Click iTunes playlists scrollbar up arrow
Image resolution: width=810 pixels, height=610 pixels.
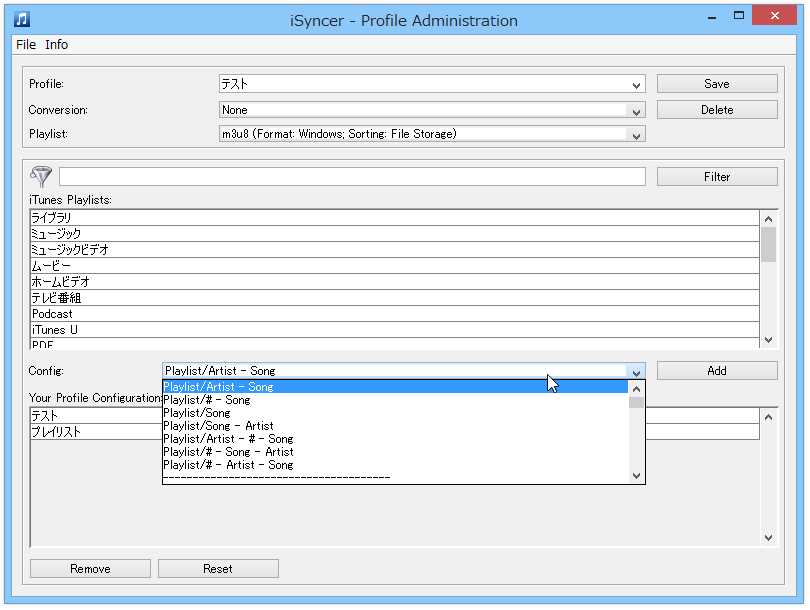769,219
